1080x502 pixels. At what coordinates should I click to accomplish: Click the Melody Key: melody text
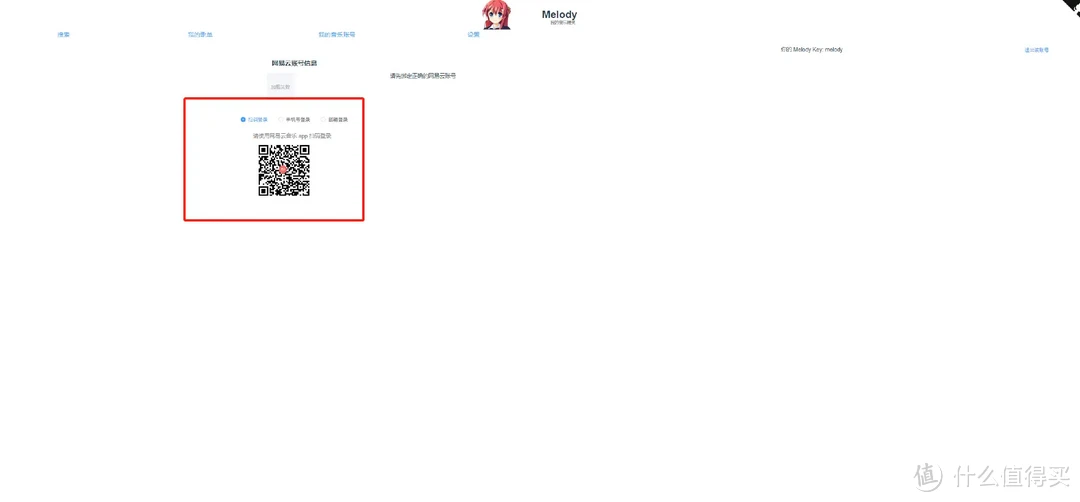tap(811, 50)
